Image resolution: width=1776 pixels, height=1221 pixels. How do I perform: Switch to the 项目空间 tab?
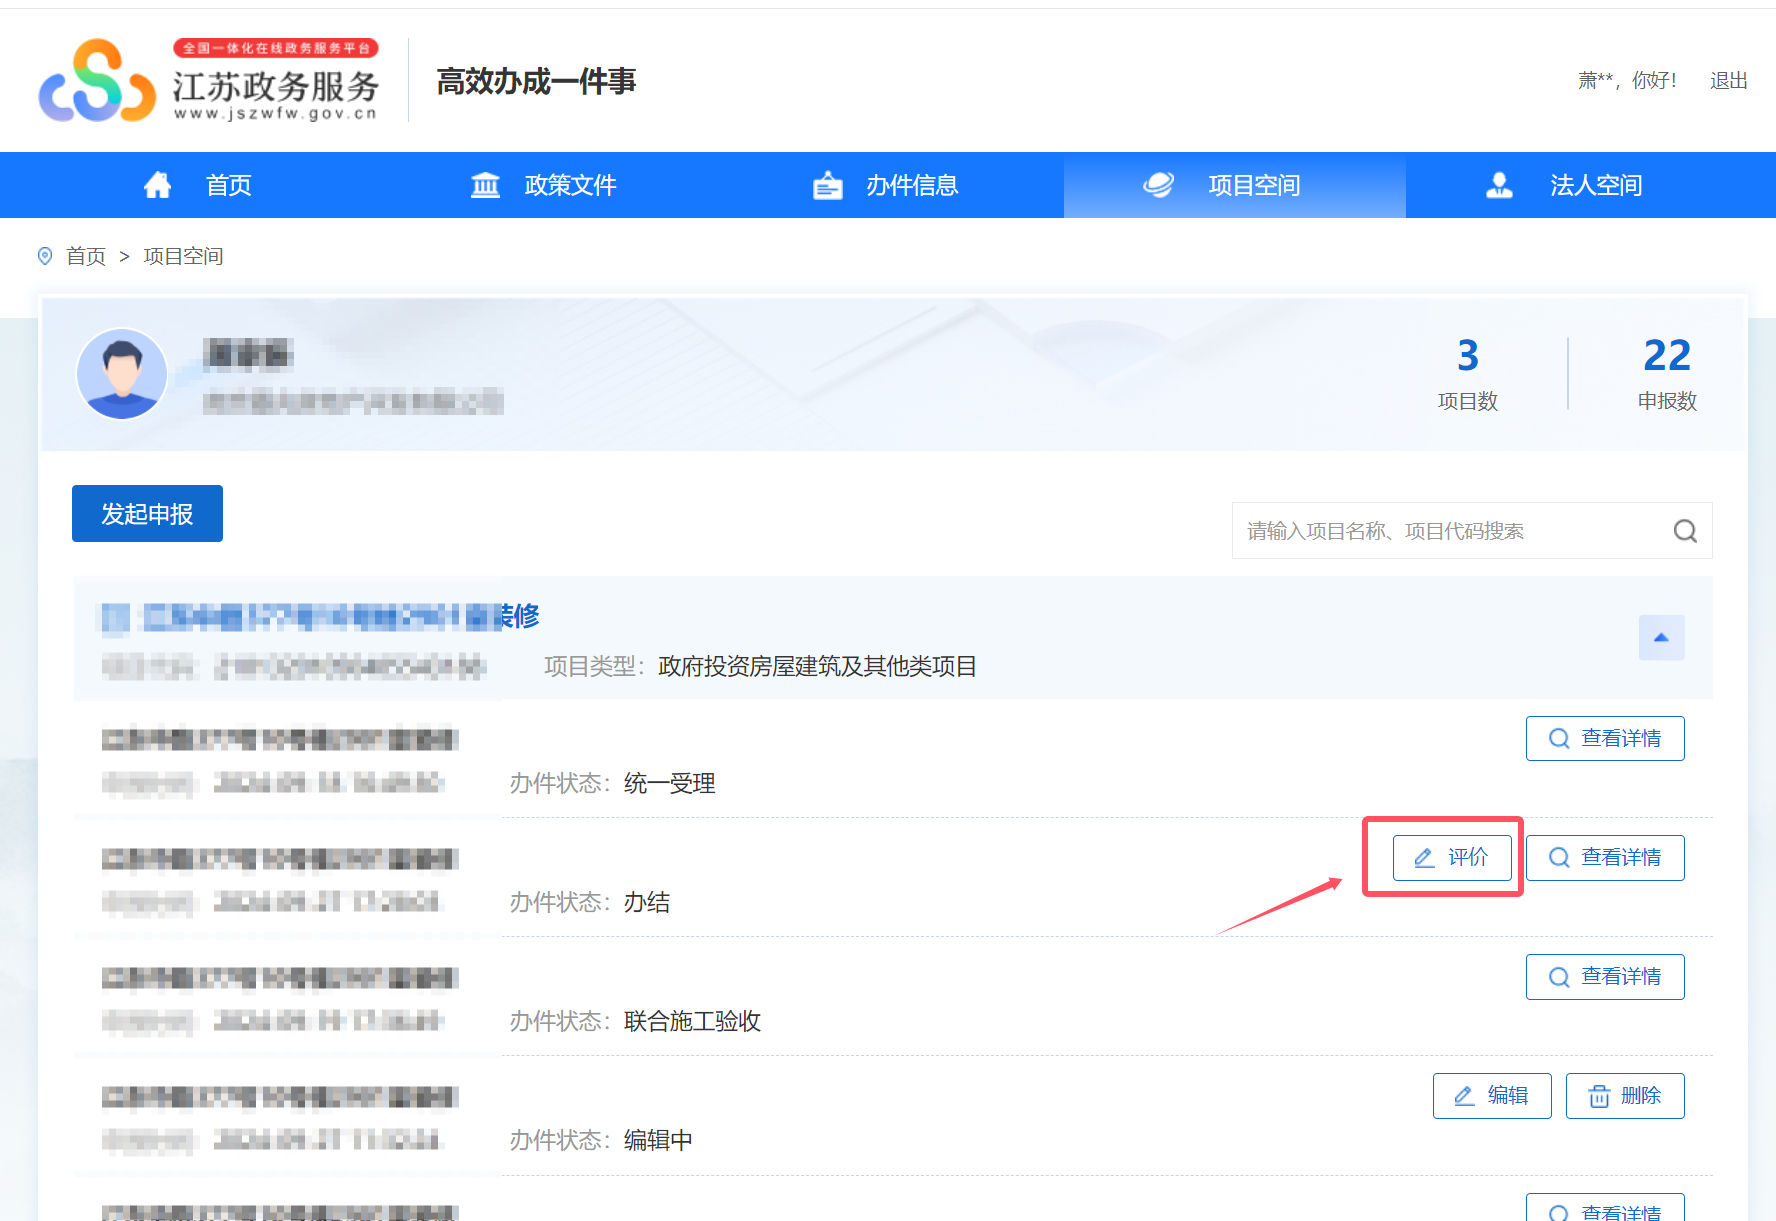coord(1234,185)
